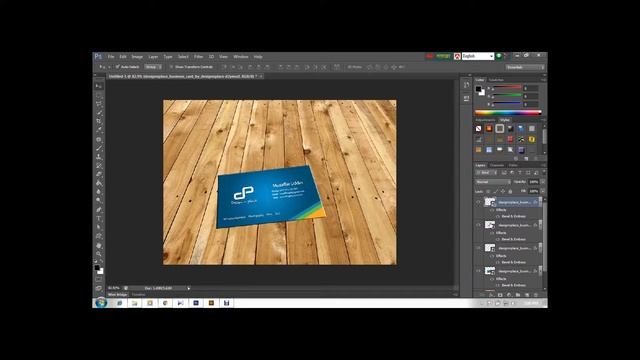Select the Brush tool
The width and height of the screenshot is (640, 360).
tap(99, 148)
